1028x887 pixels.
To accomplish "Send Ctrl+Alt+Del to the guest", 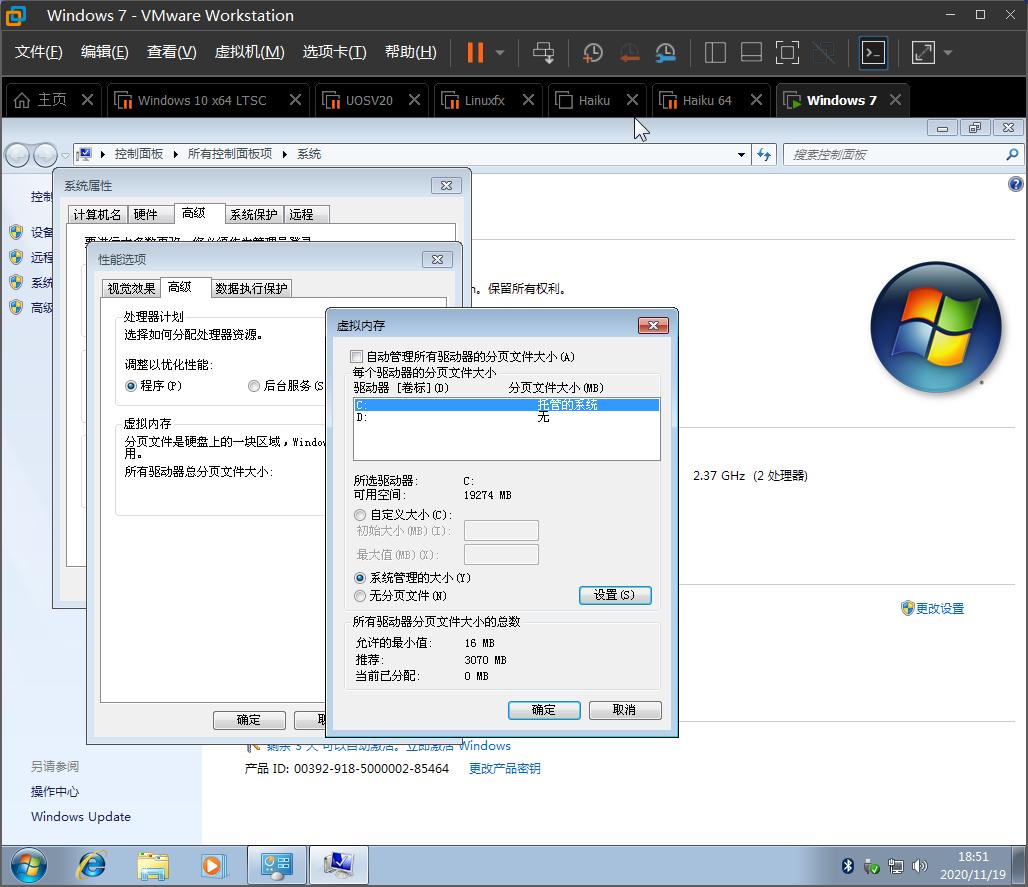I will point(545,52).
